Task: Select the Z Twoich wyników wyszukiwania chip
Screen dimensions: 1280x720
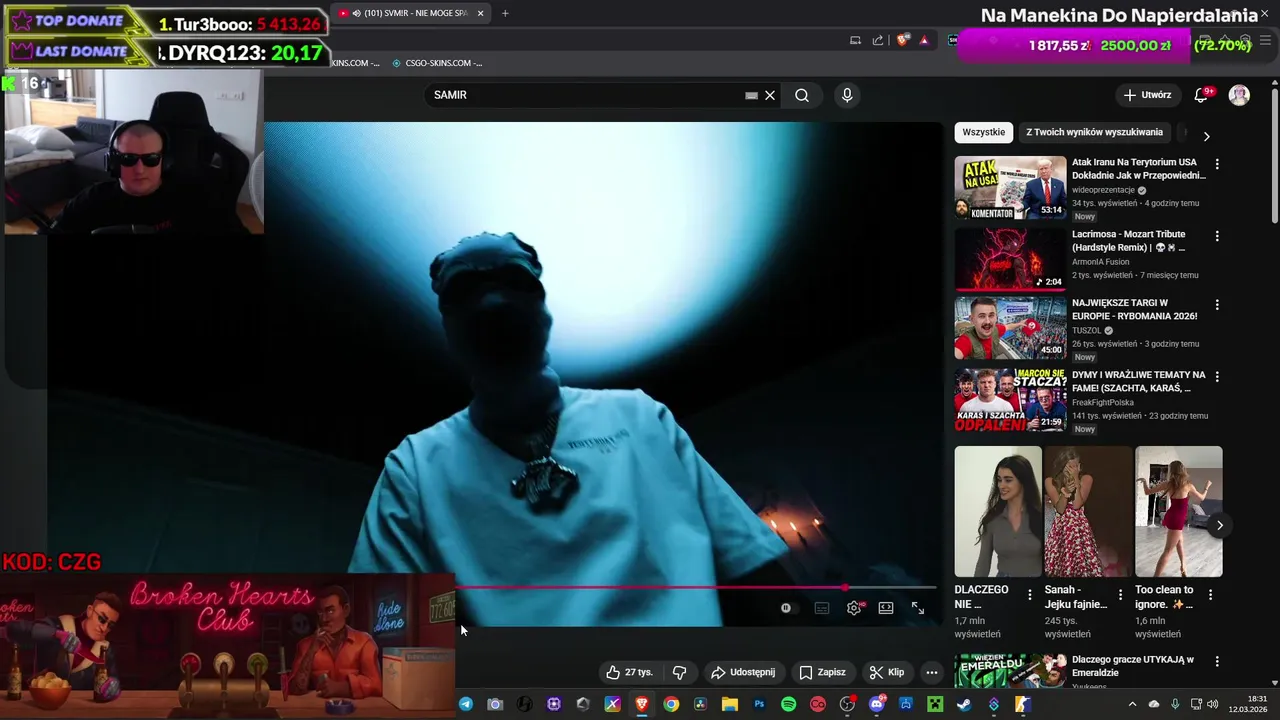Action: pos(1094,132)
